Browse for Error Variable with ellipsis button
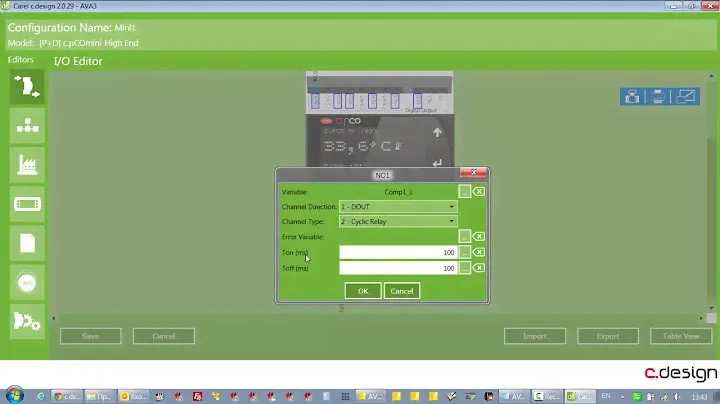This screenshot has height=404, width=720. pyautogui.click(x=465, y=237)
